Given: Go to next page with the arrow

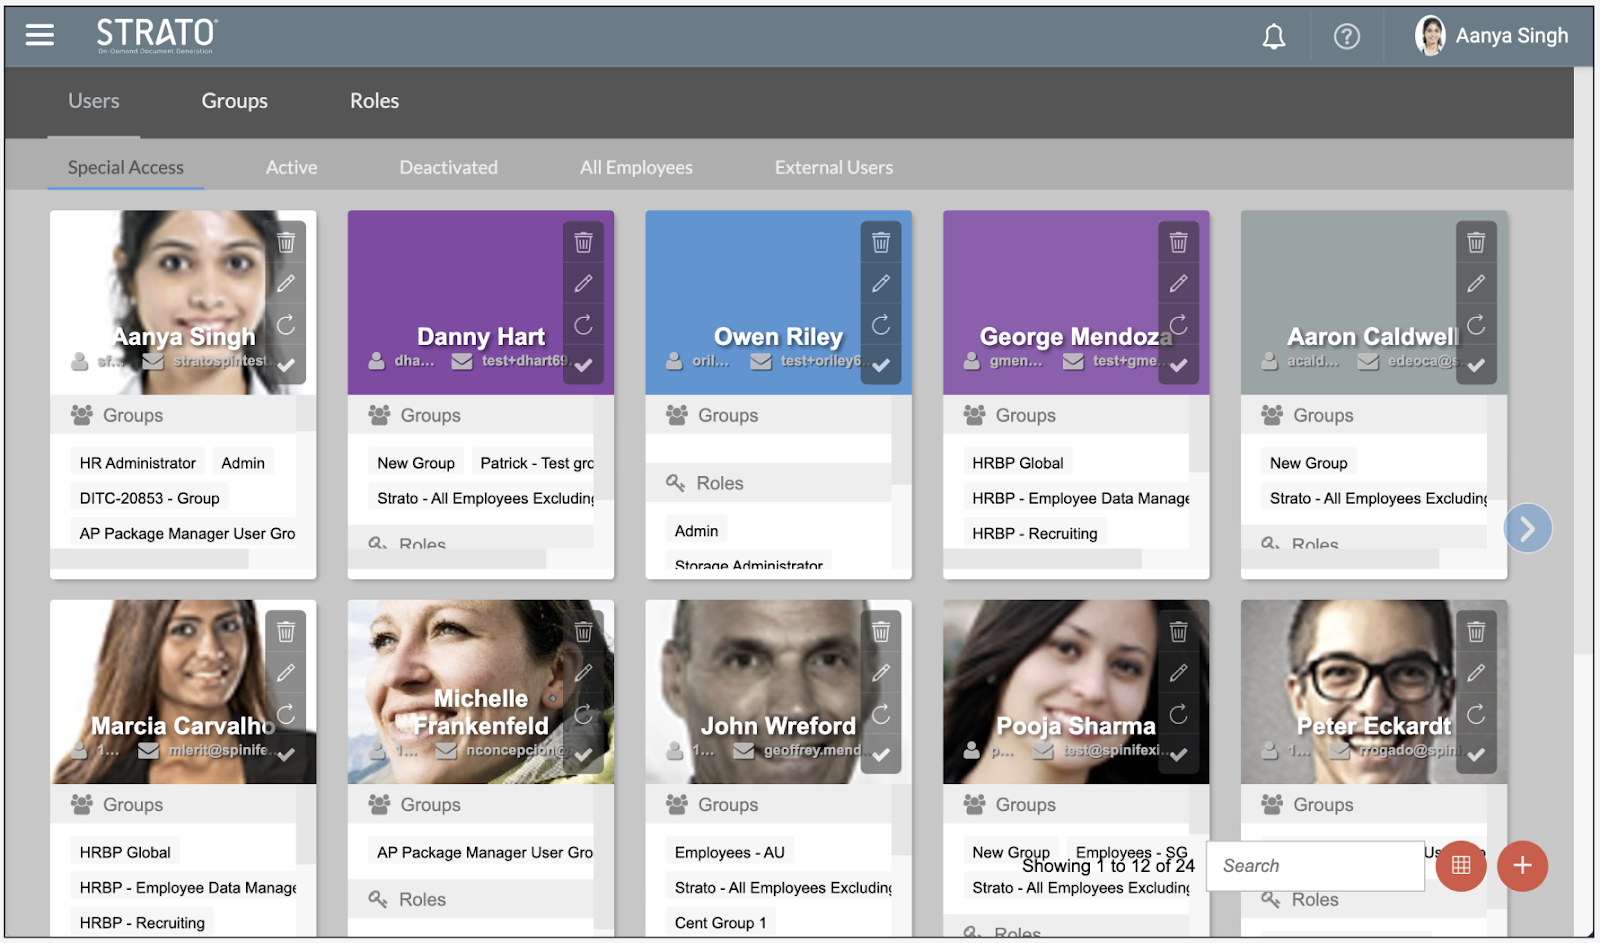Looking at the screenshot, I should (x=1527, y=528).
